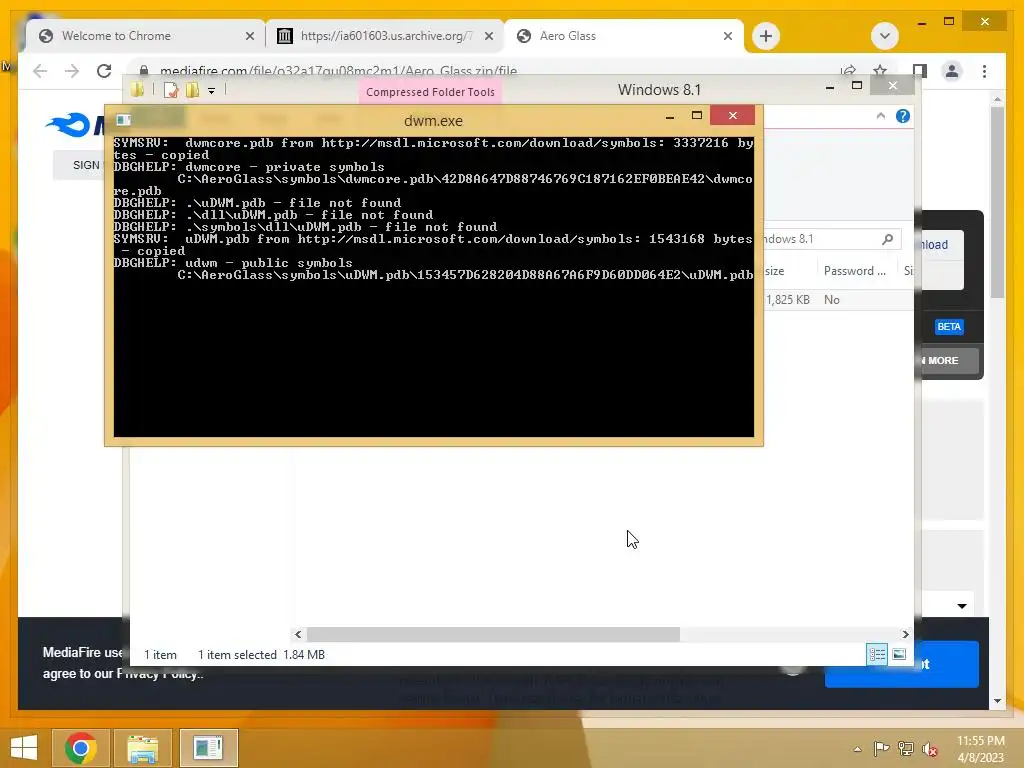Open Chrome from the taskbar
Image resolution: width=1024 pixels, height=768 pixels.
[x=81, y=748]
